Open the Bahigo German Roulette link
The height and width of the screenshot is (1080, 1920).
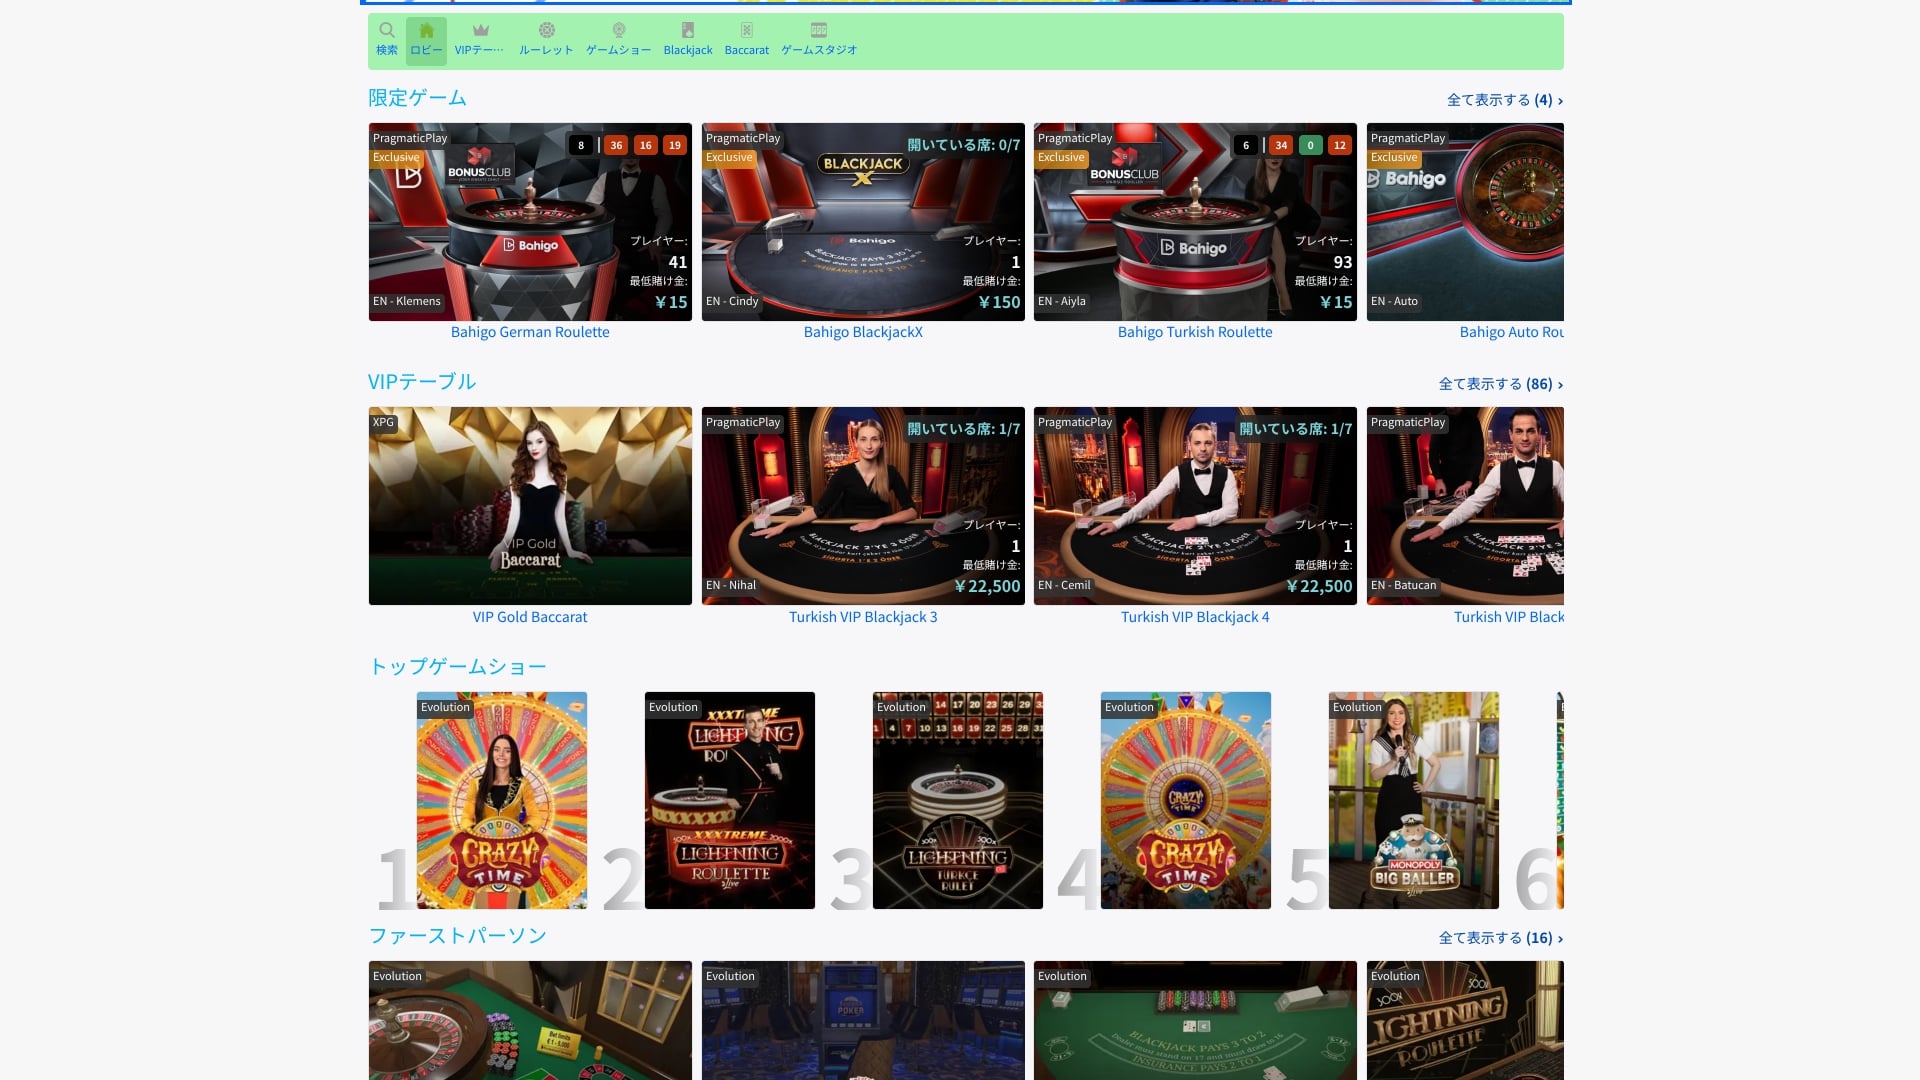tap(530, 331)
